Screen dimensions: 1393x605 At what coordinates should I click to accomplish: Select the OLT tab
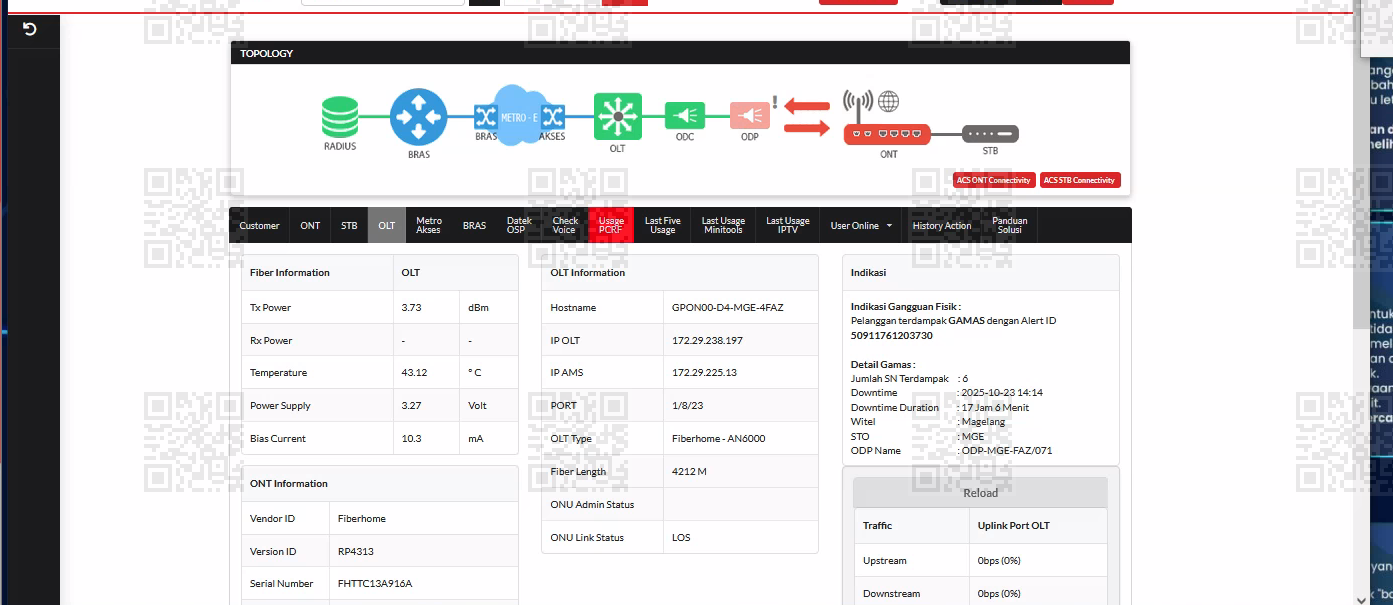(x=387, y=225)
